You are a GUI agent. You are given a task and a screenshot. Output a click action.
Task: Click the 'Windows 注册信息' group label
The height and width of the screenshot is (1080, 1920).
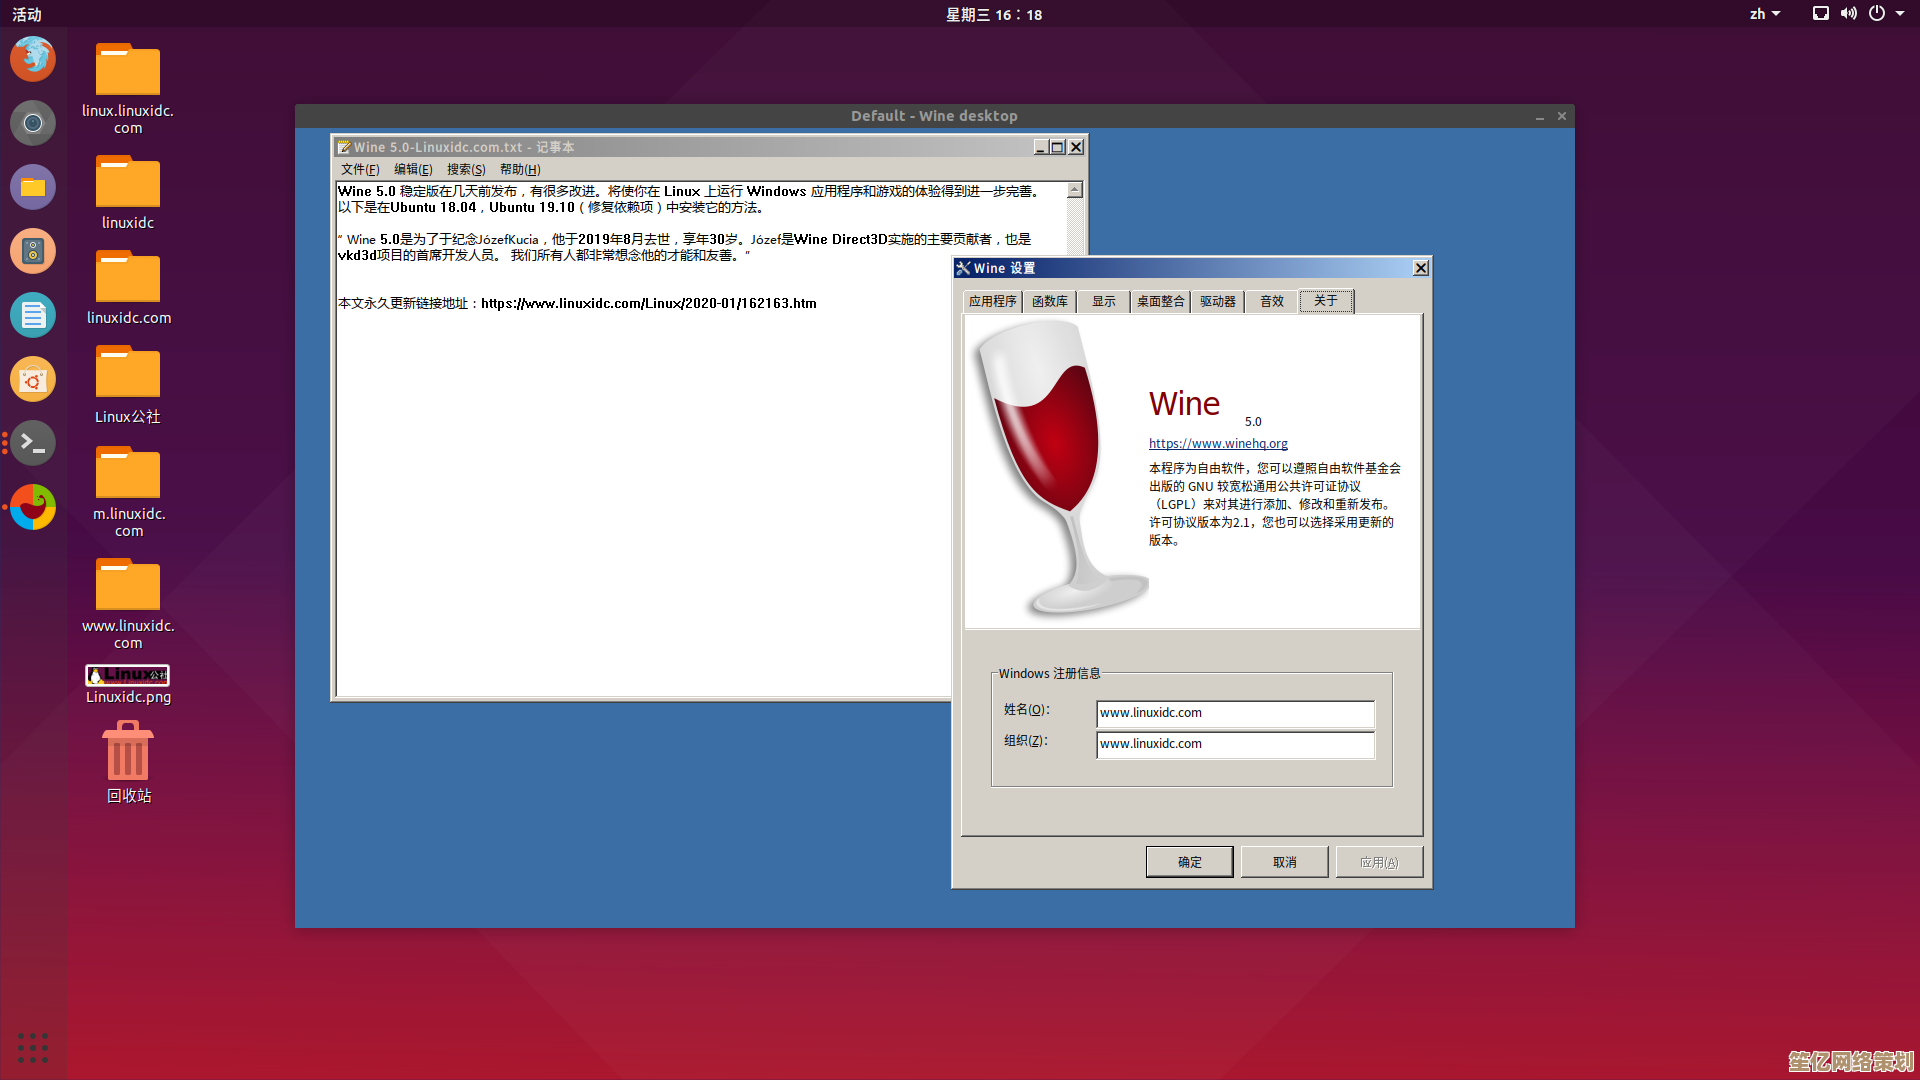click(1049, 674)
